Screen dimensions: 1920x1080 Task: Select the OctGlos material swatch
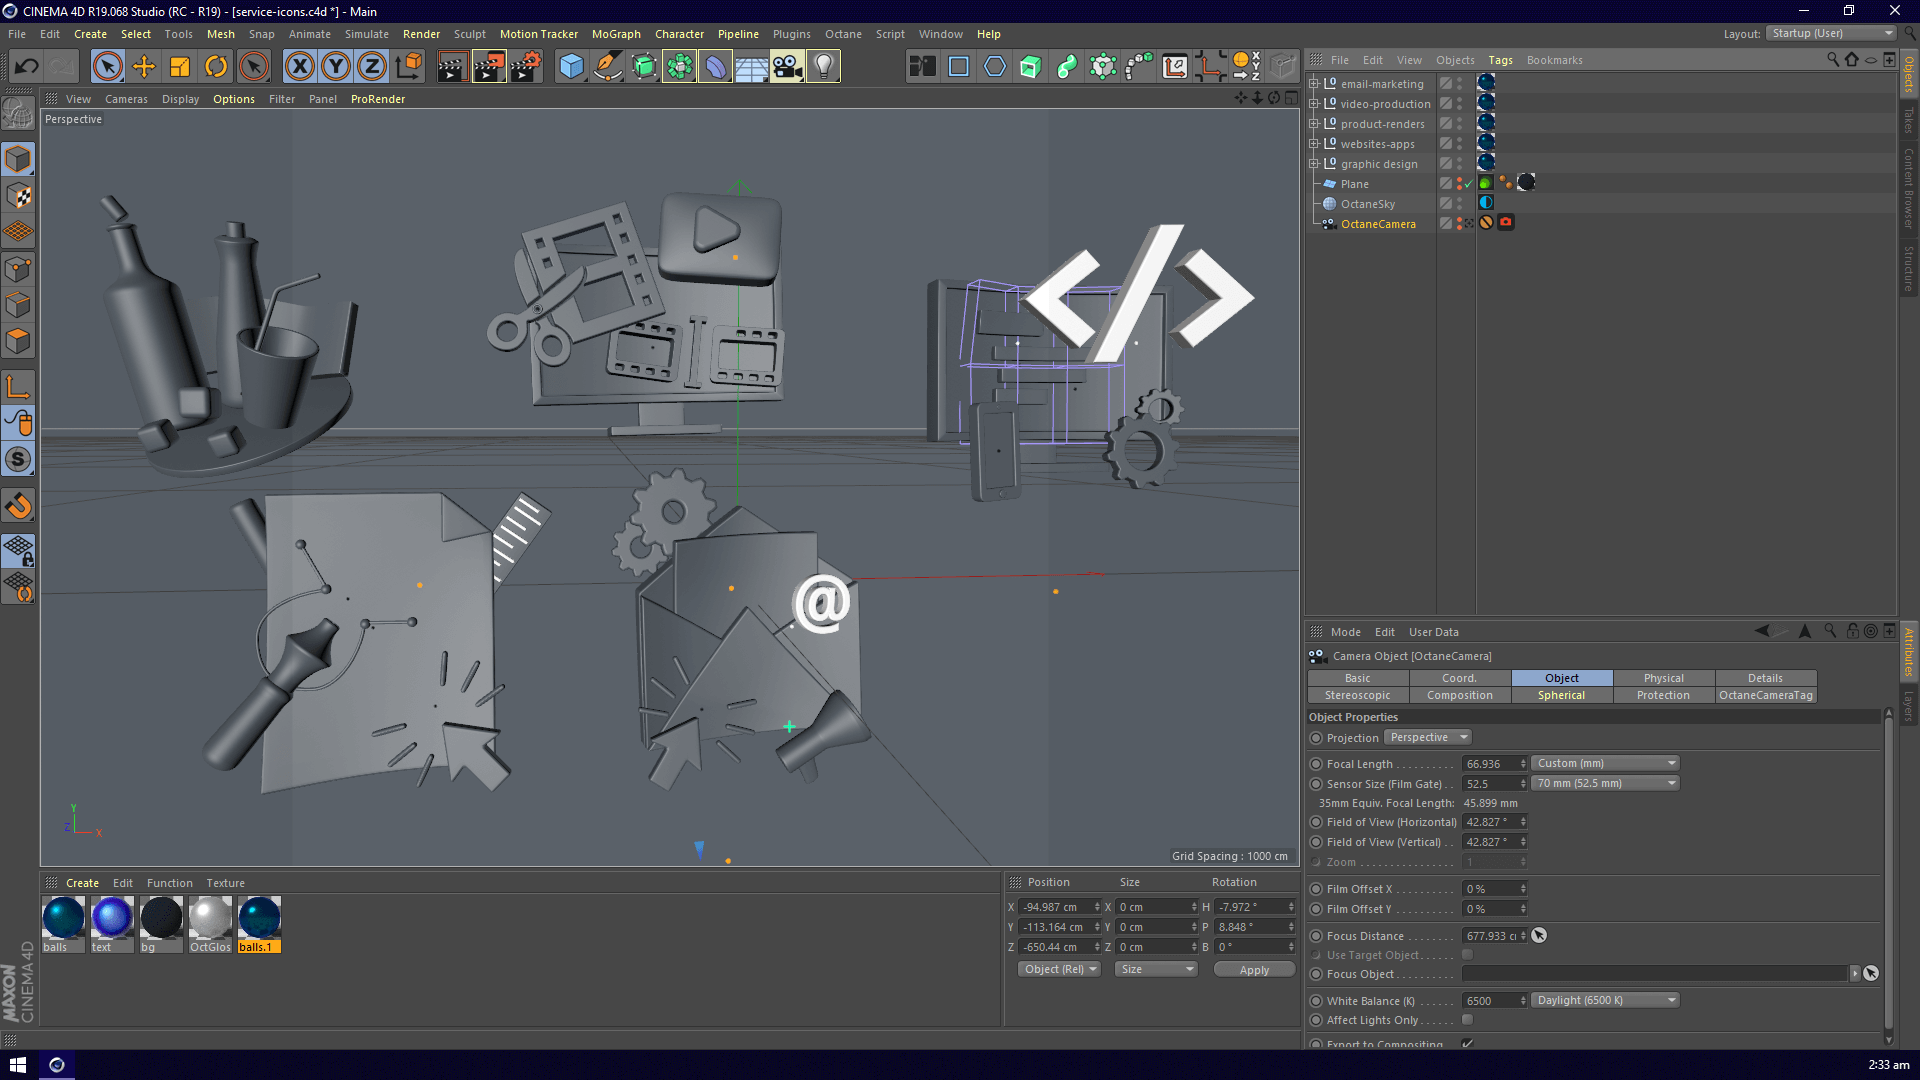[210, 918]
